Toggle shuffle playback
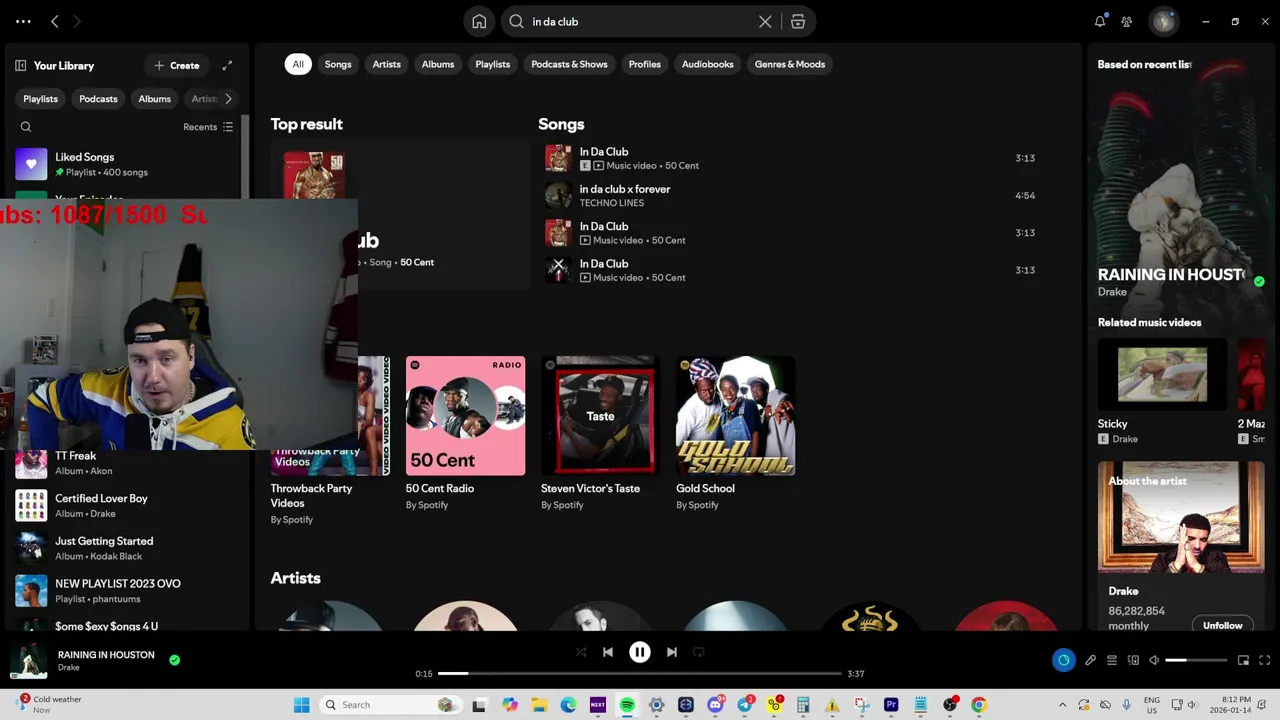Viewport: 1280px width, 720px height. [x=581, y=652]
